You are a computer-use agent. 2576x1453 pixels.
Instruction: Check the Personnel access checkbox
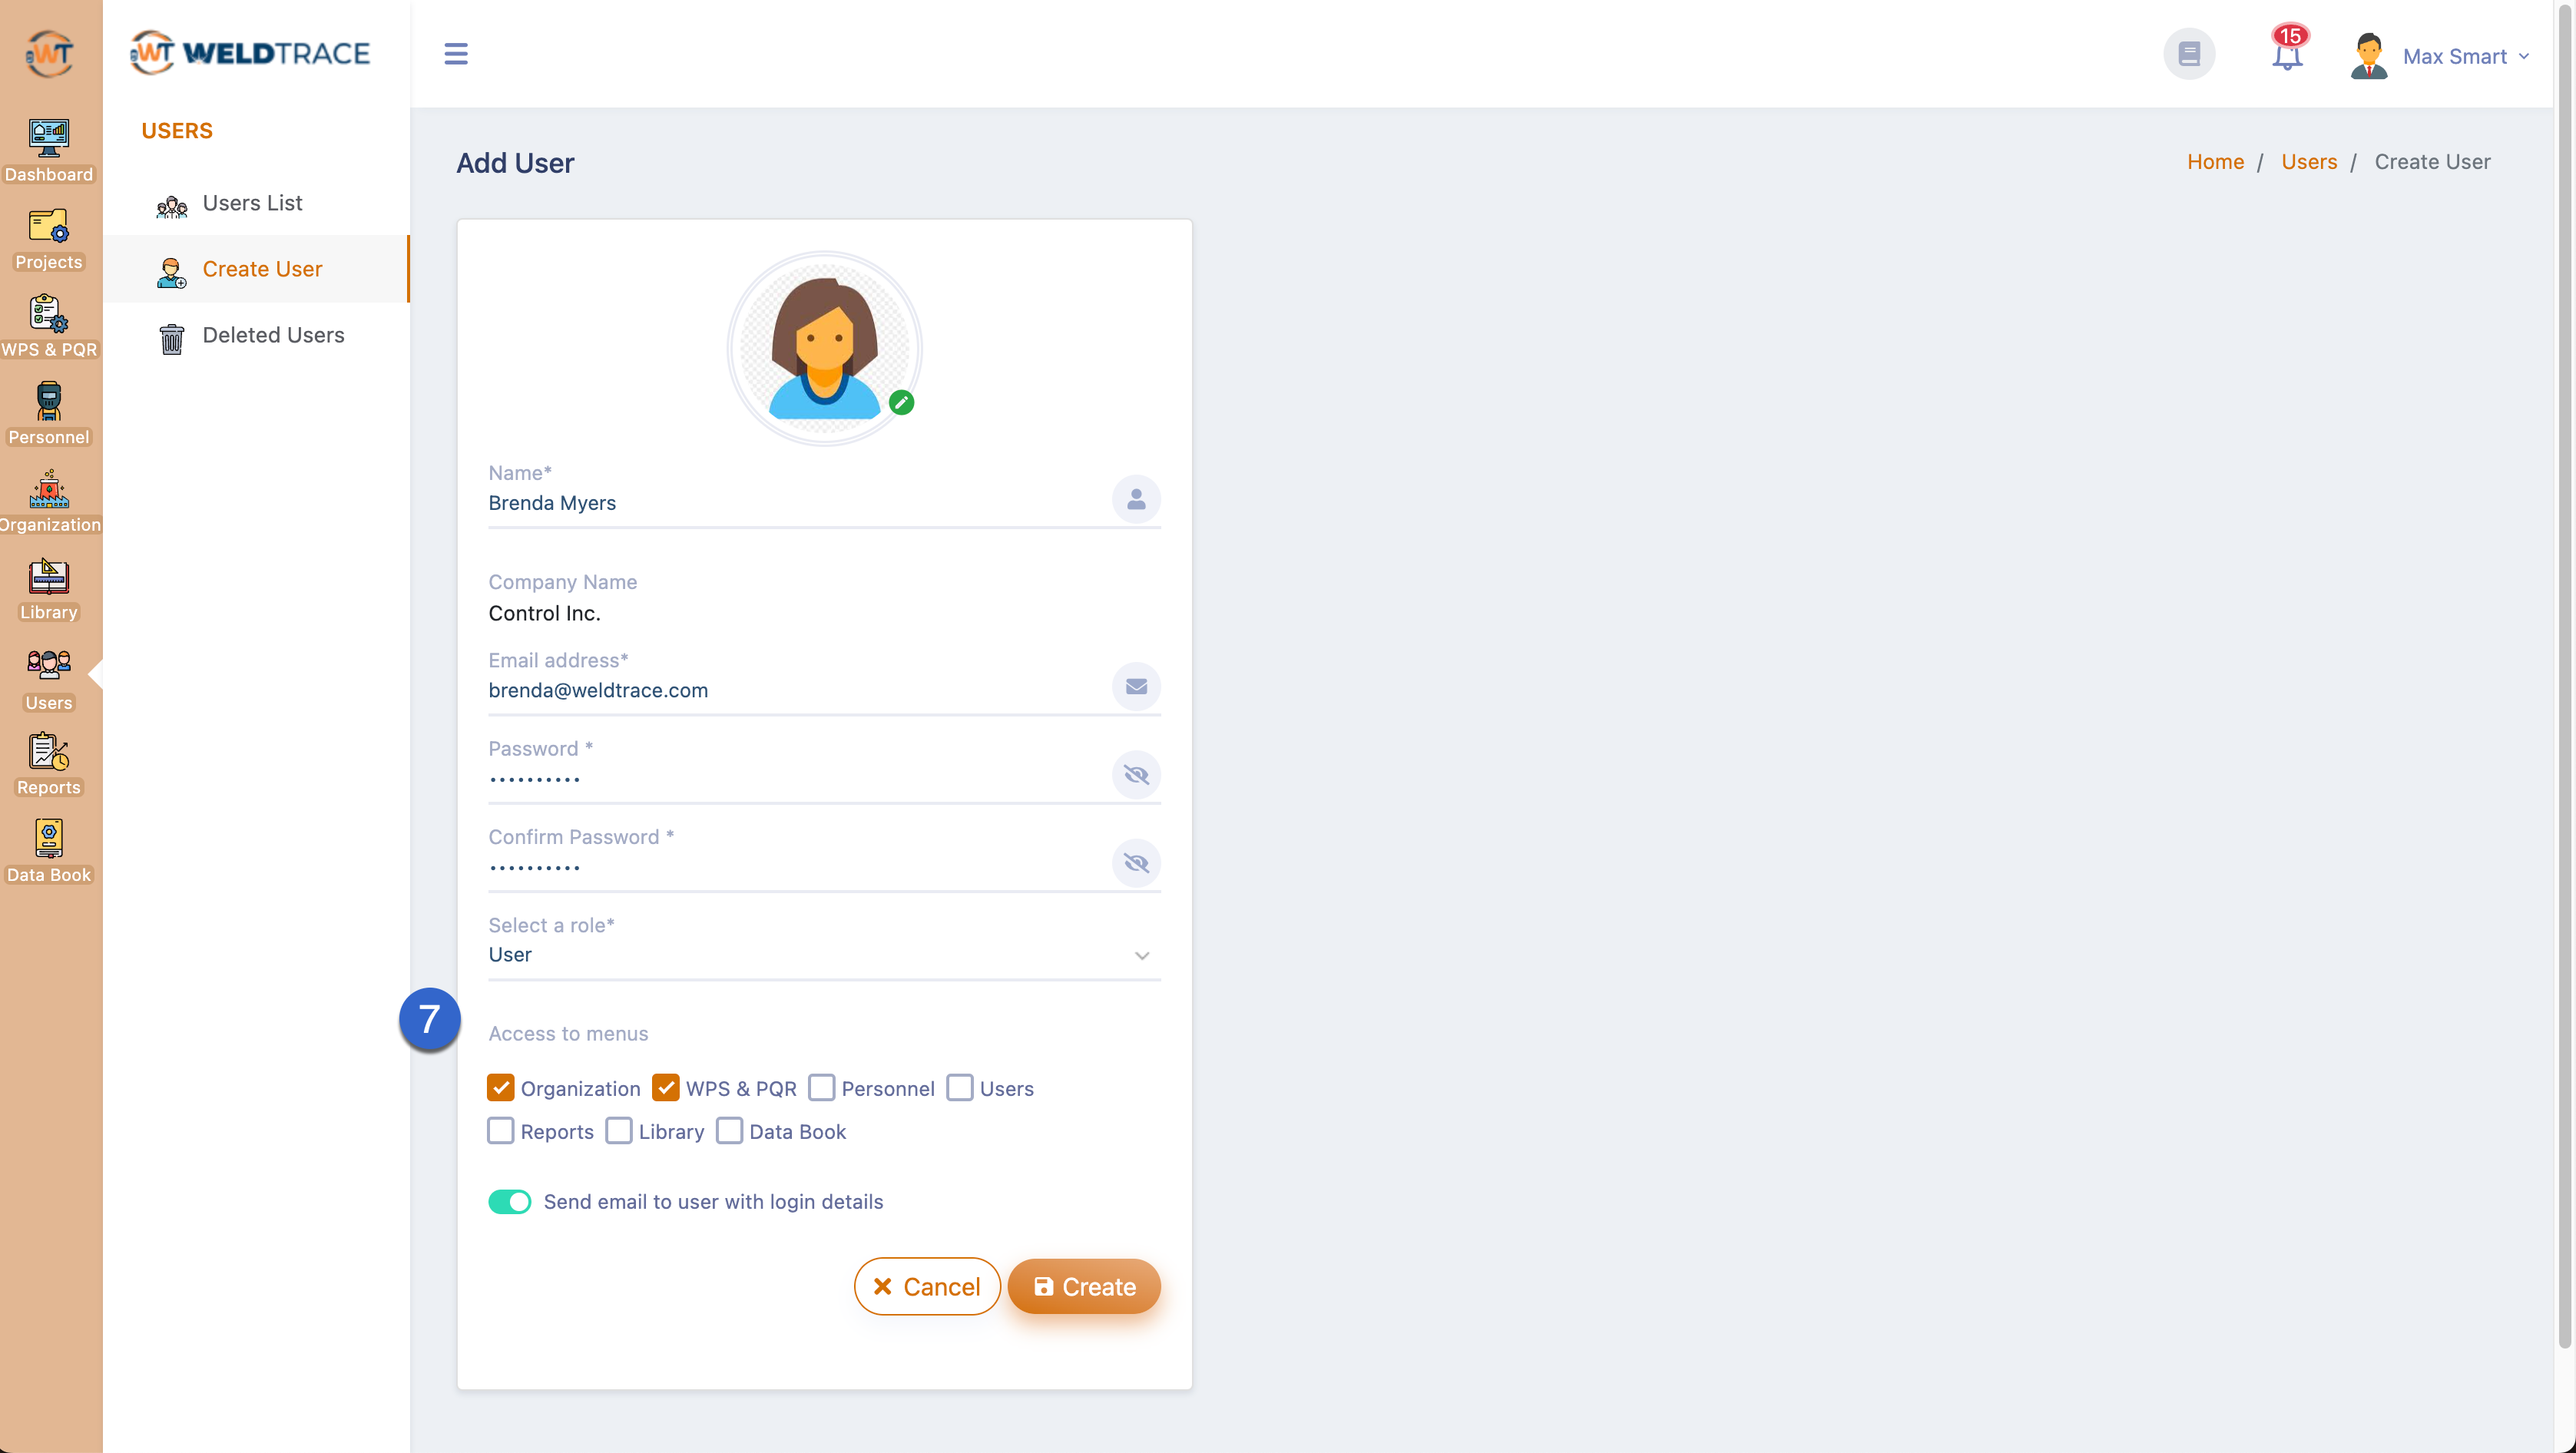[x=822, y=1088]
